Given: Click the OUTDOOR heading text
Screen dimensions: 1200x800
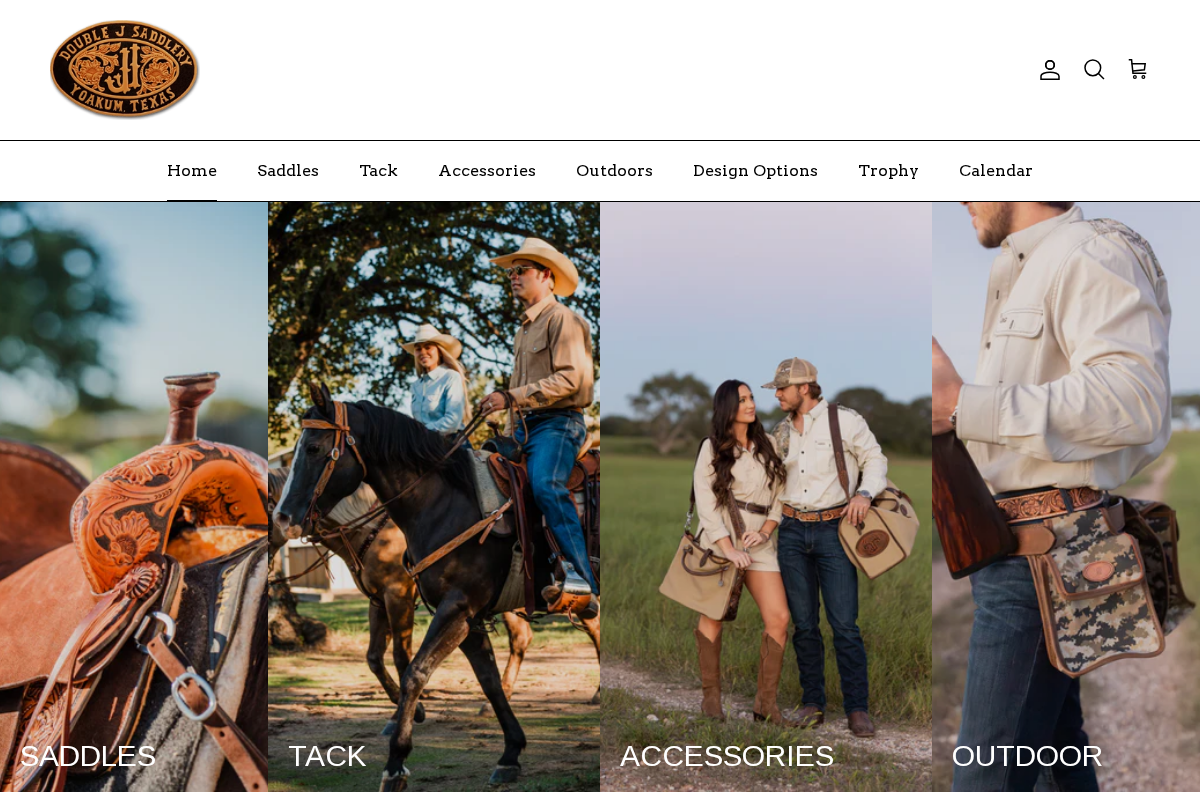Looking at the screenshot, I should click(x=1027, y=756).
